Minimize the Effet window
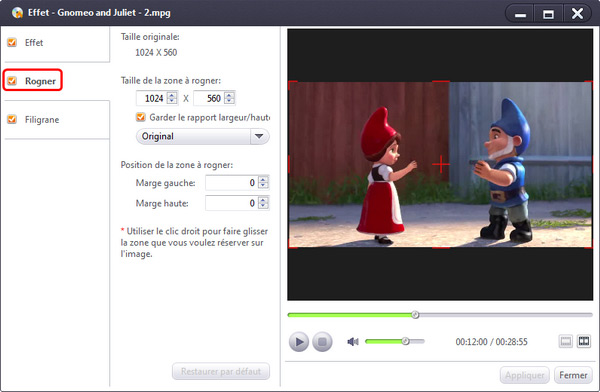The image size is (600, 392). click(x=520, y=14)
